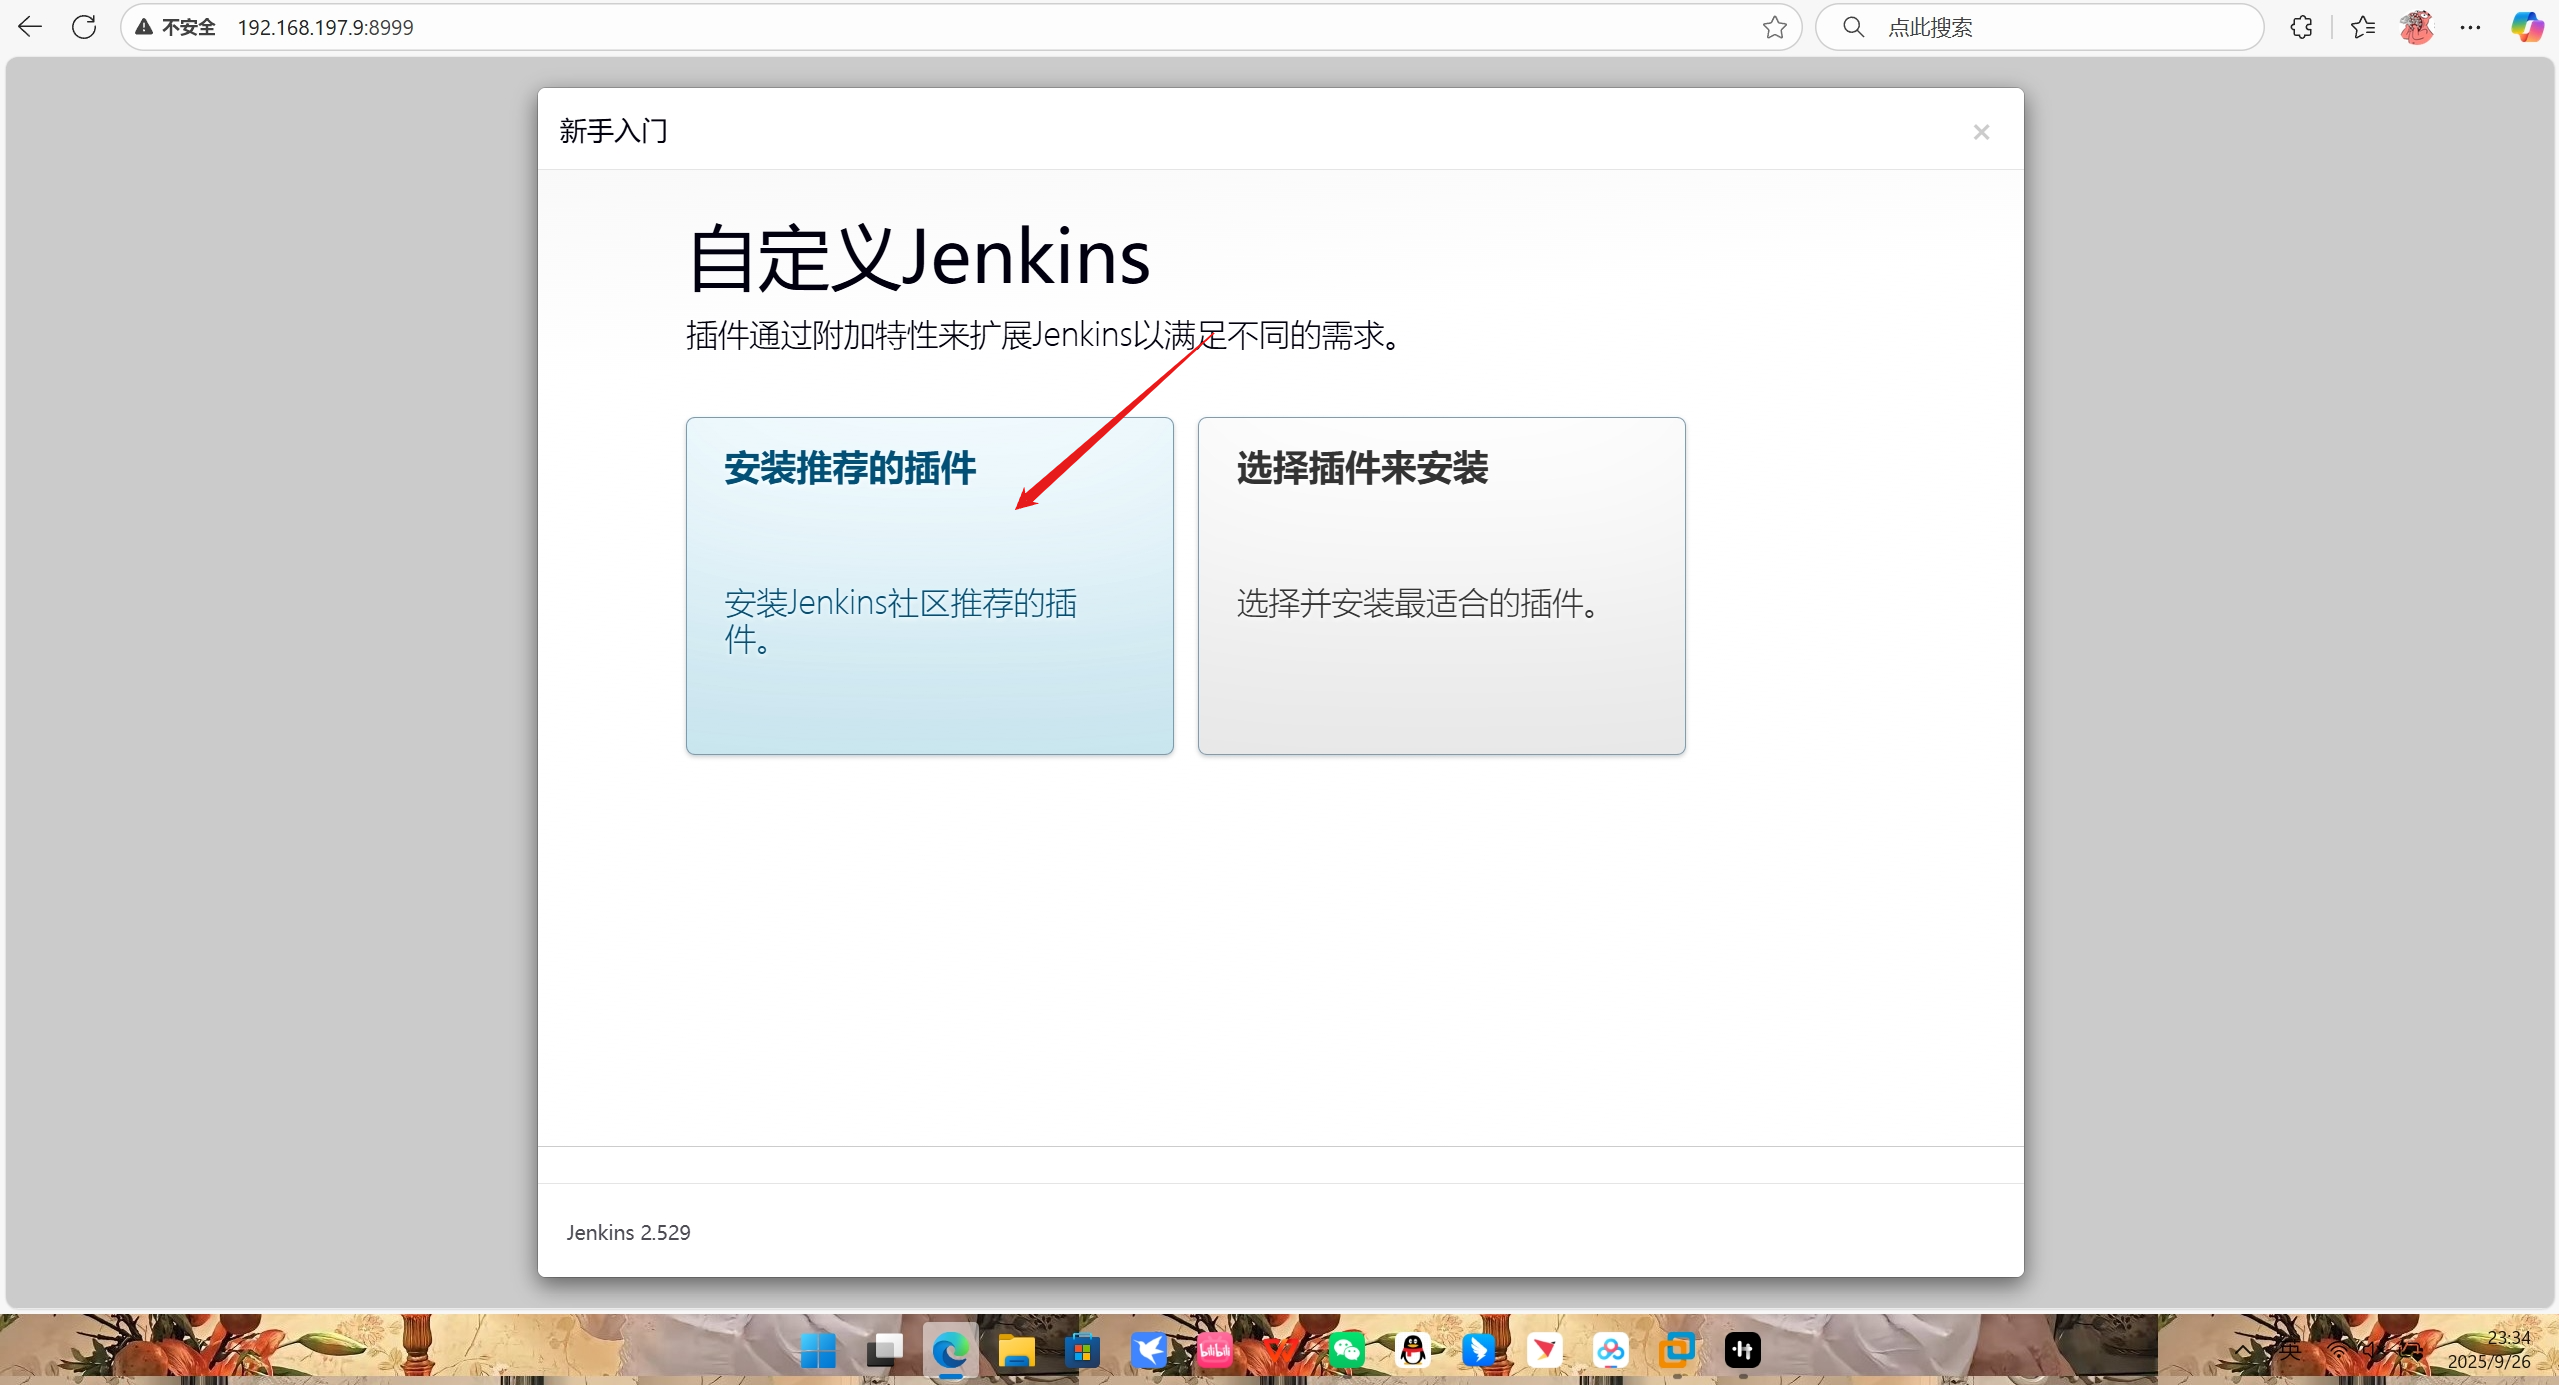Open QQ penguin icon in taskbar
Screen dimensions: 2559x1385
1412,1350
